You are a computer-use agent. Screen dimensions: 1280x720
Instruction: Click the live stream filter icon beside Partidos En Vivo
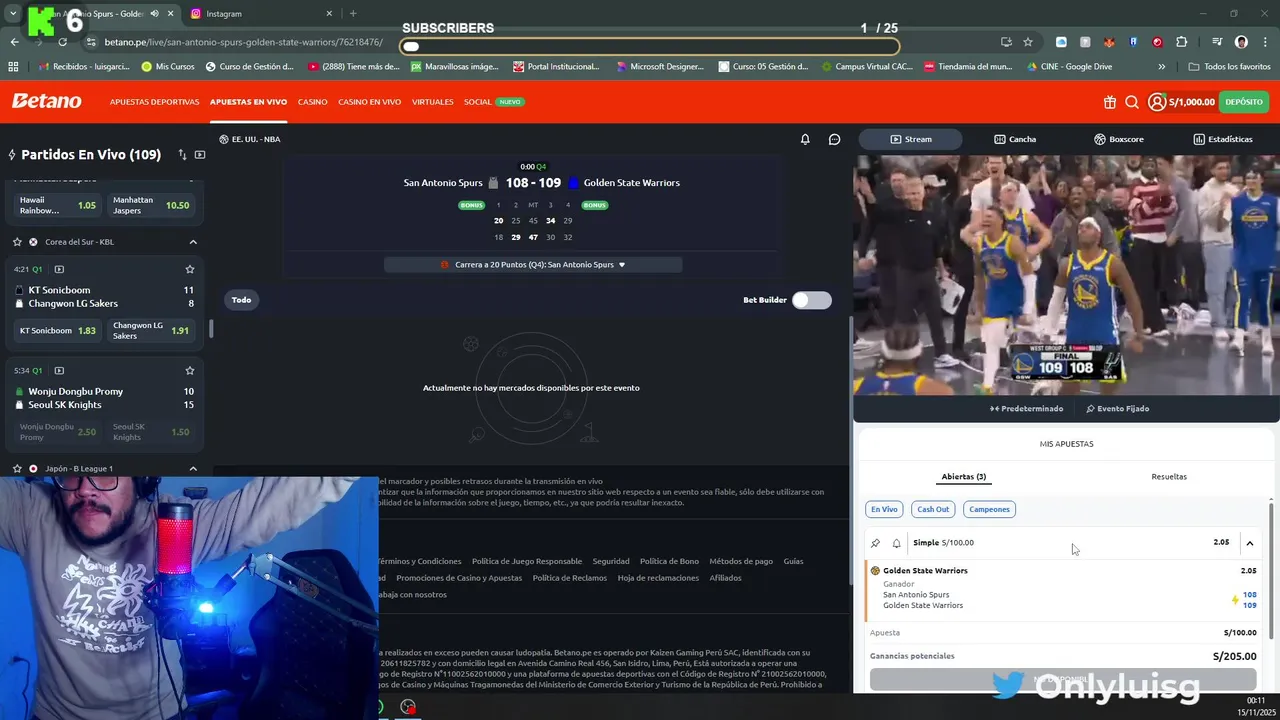[x=200, y=155]
